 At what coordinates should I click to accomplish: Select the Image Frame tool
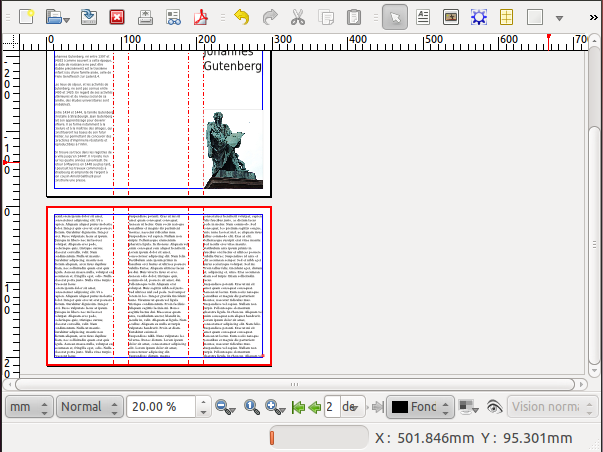pyautogui.click(x=451, y=17)
